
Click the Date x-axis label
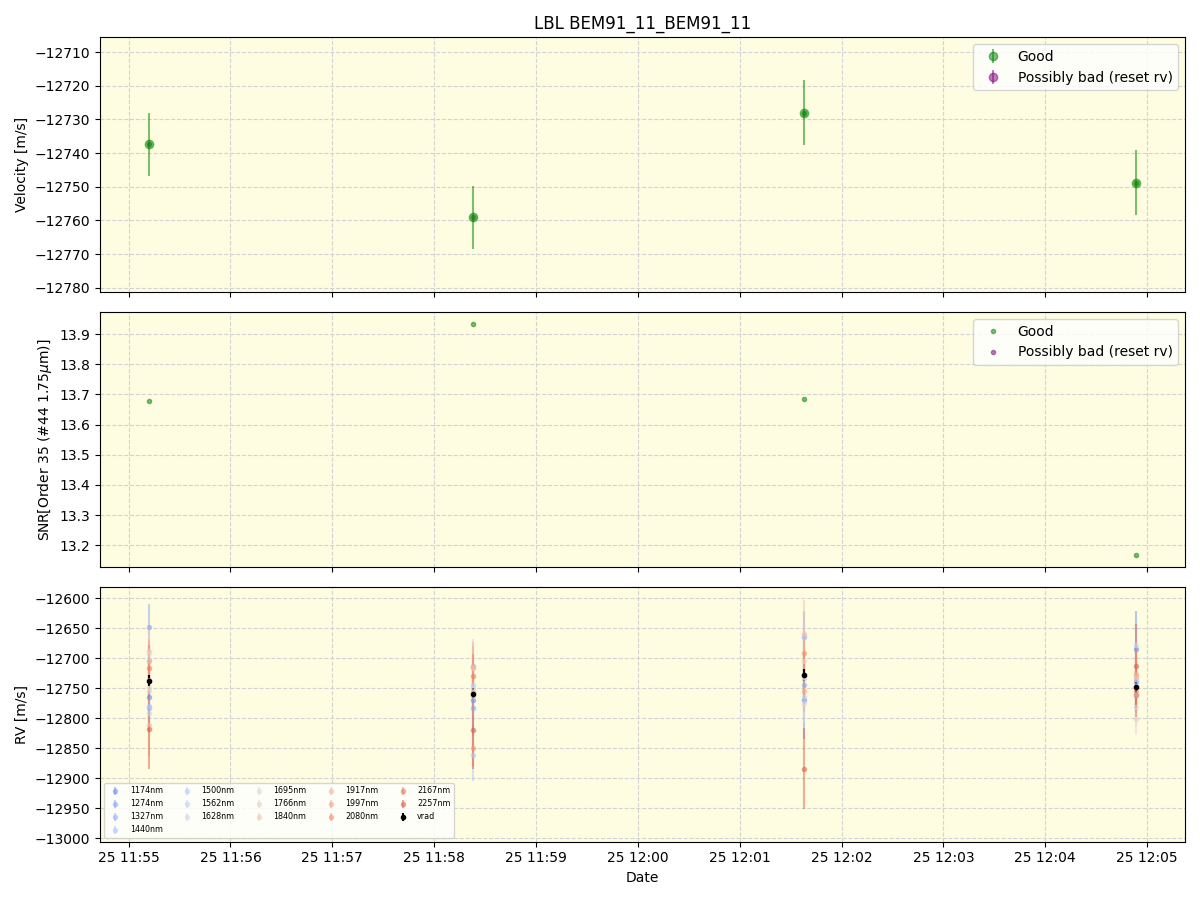tap(642, 877)
